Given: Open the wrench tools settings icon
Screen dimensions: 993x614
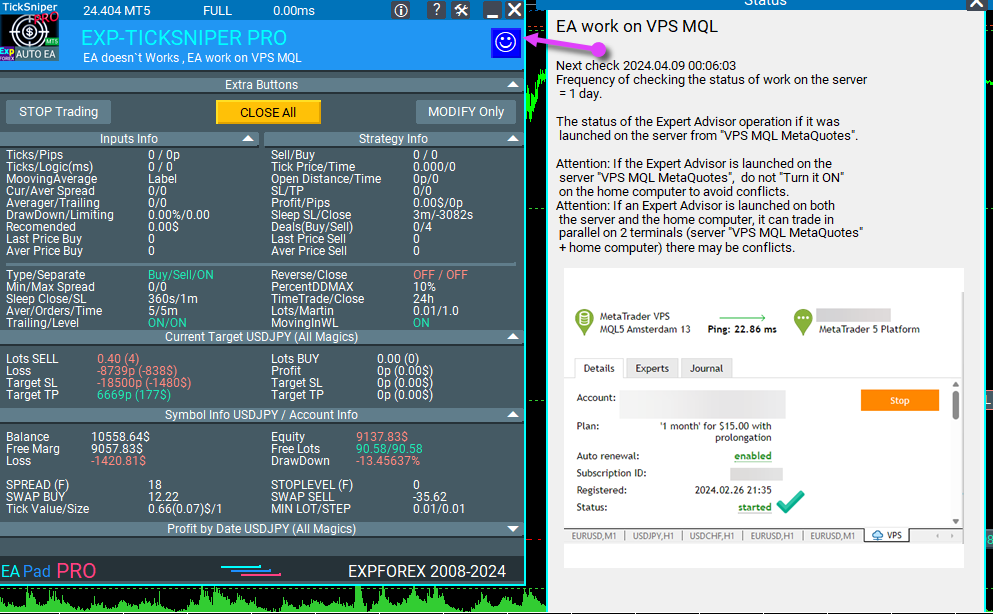Looking at the screenshot, I should (461, 10).
